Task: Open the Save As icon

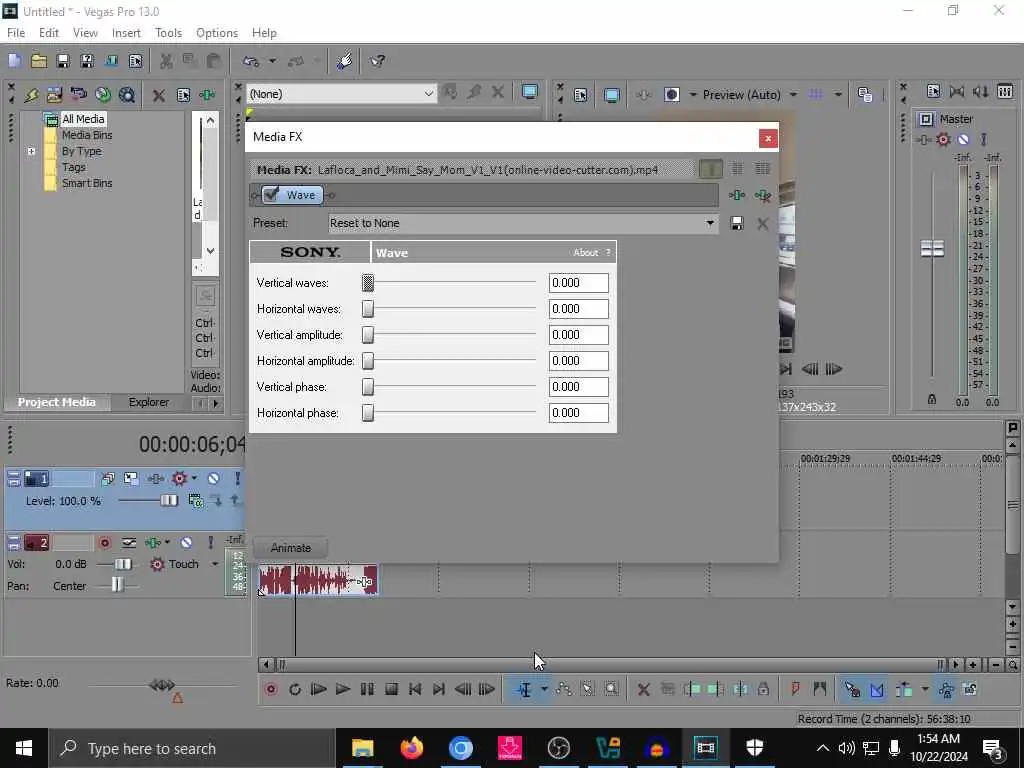Action: click(87, 61)
